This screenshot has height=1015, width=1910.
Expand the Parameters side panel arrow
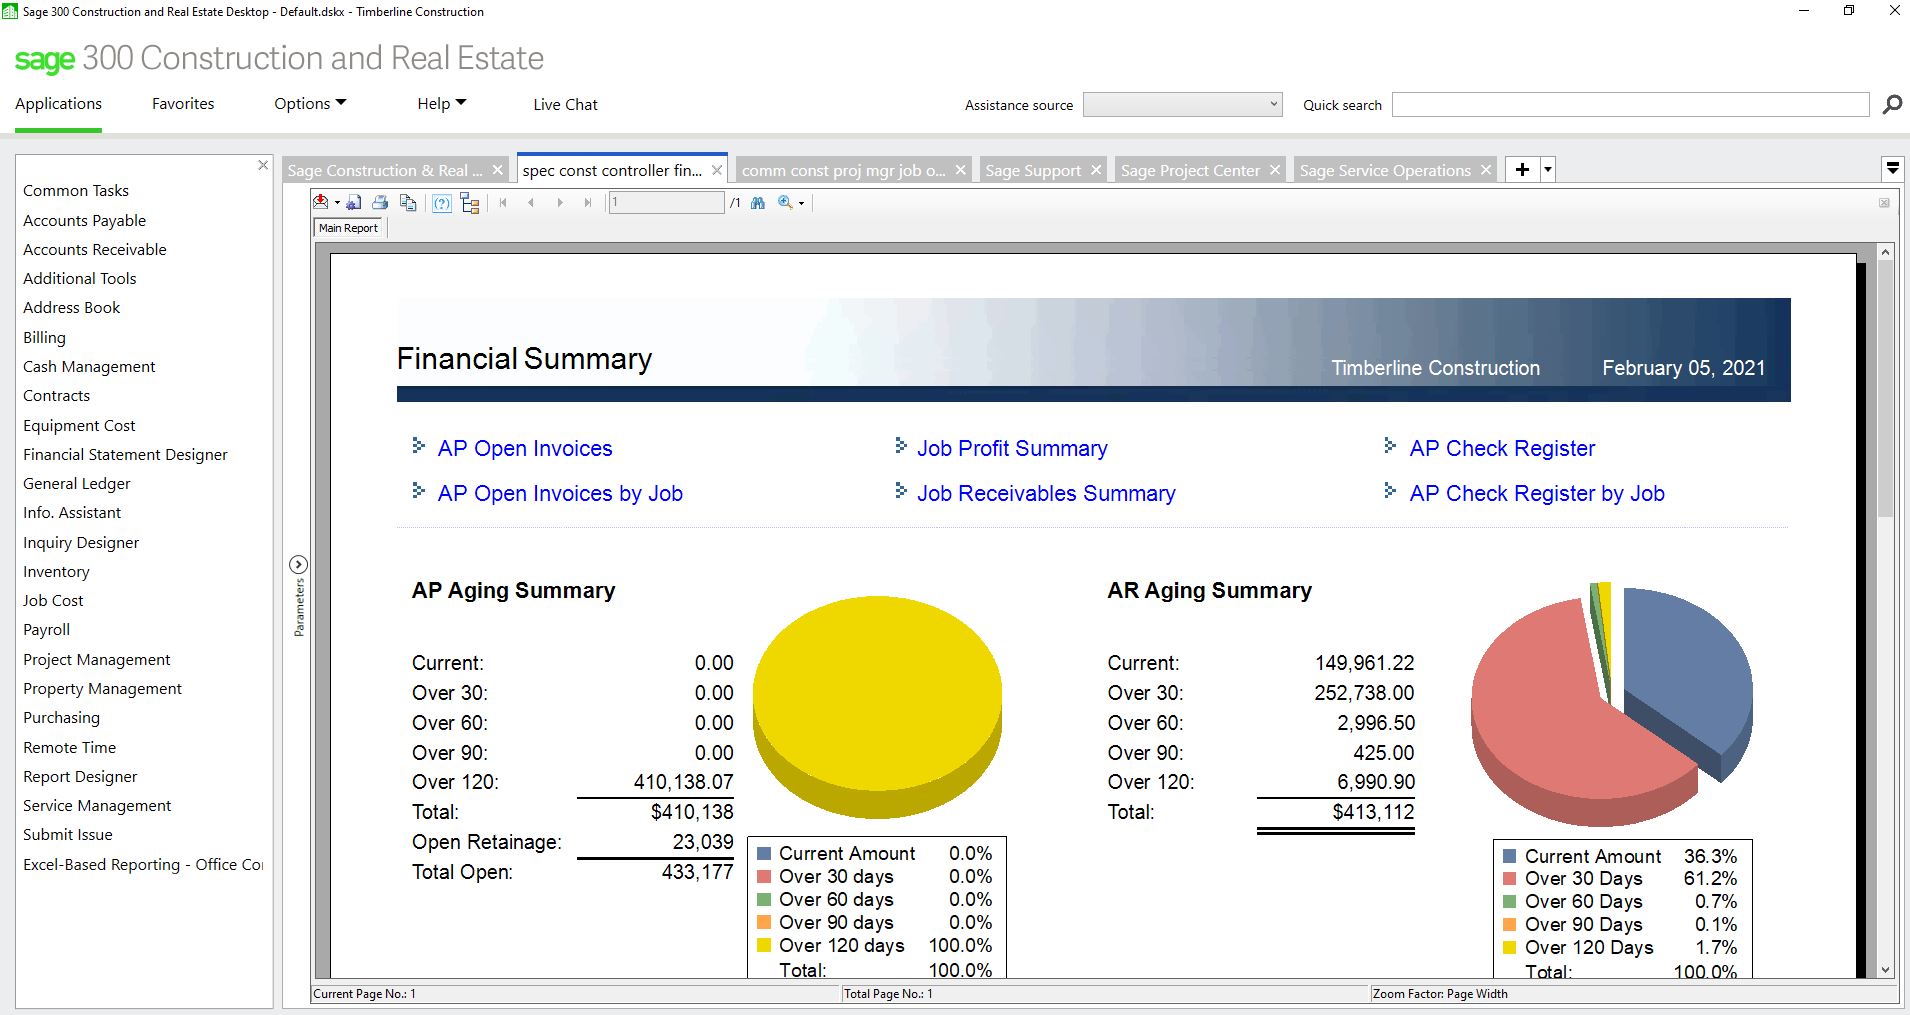(298, 564)
